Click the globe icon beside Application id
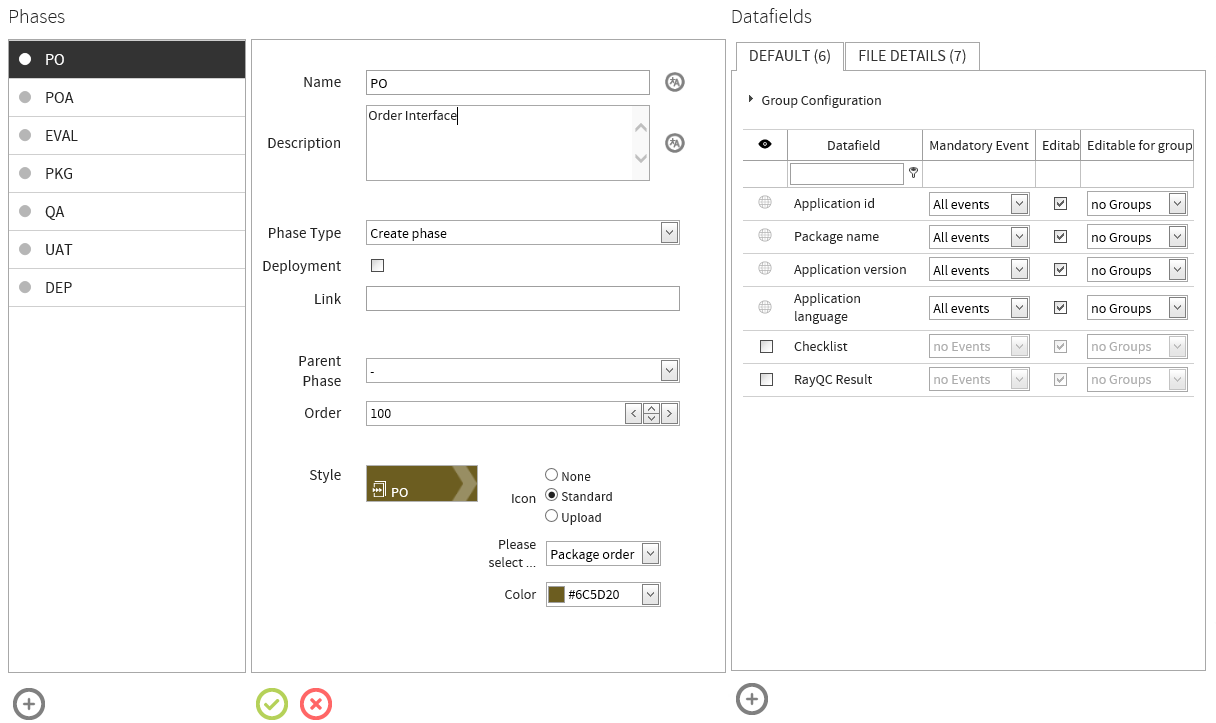This screenshot has height=723, width=1216. point(764,203)
